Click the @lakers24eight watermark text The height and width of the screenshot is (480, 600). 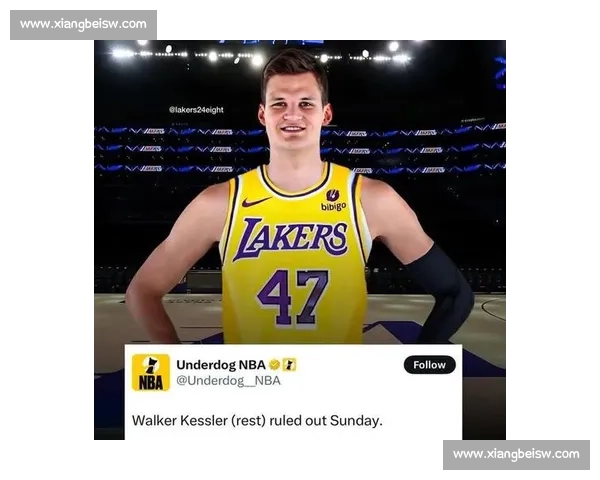[x=196, y=110]
